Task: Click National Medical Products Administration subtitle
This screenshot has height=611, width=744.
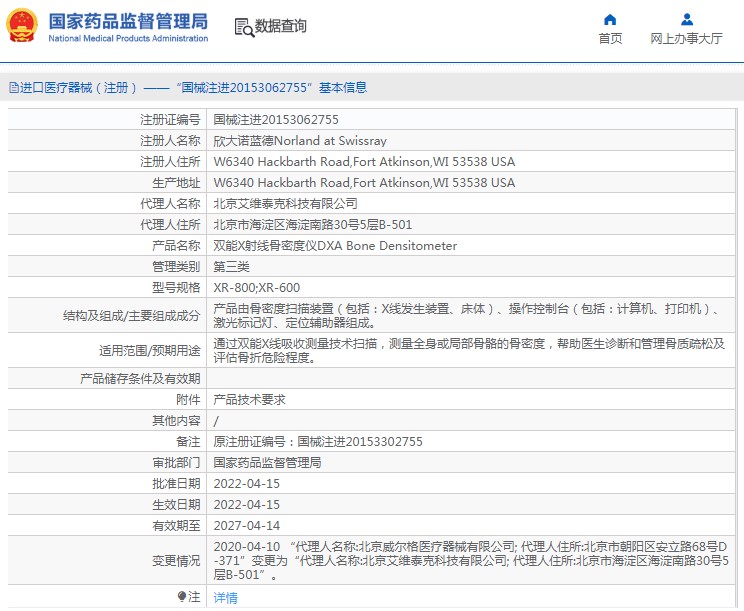Action: pyautogui.click(x=128, y=38)
